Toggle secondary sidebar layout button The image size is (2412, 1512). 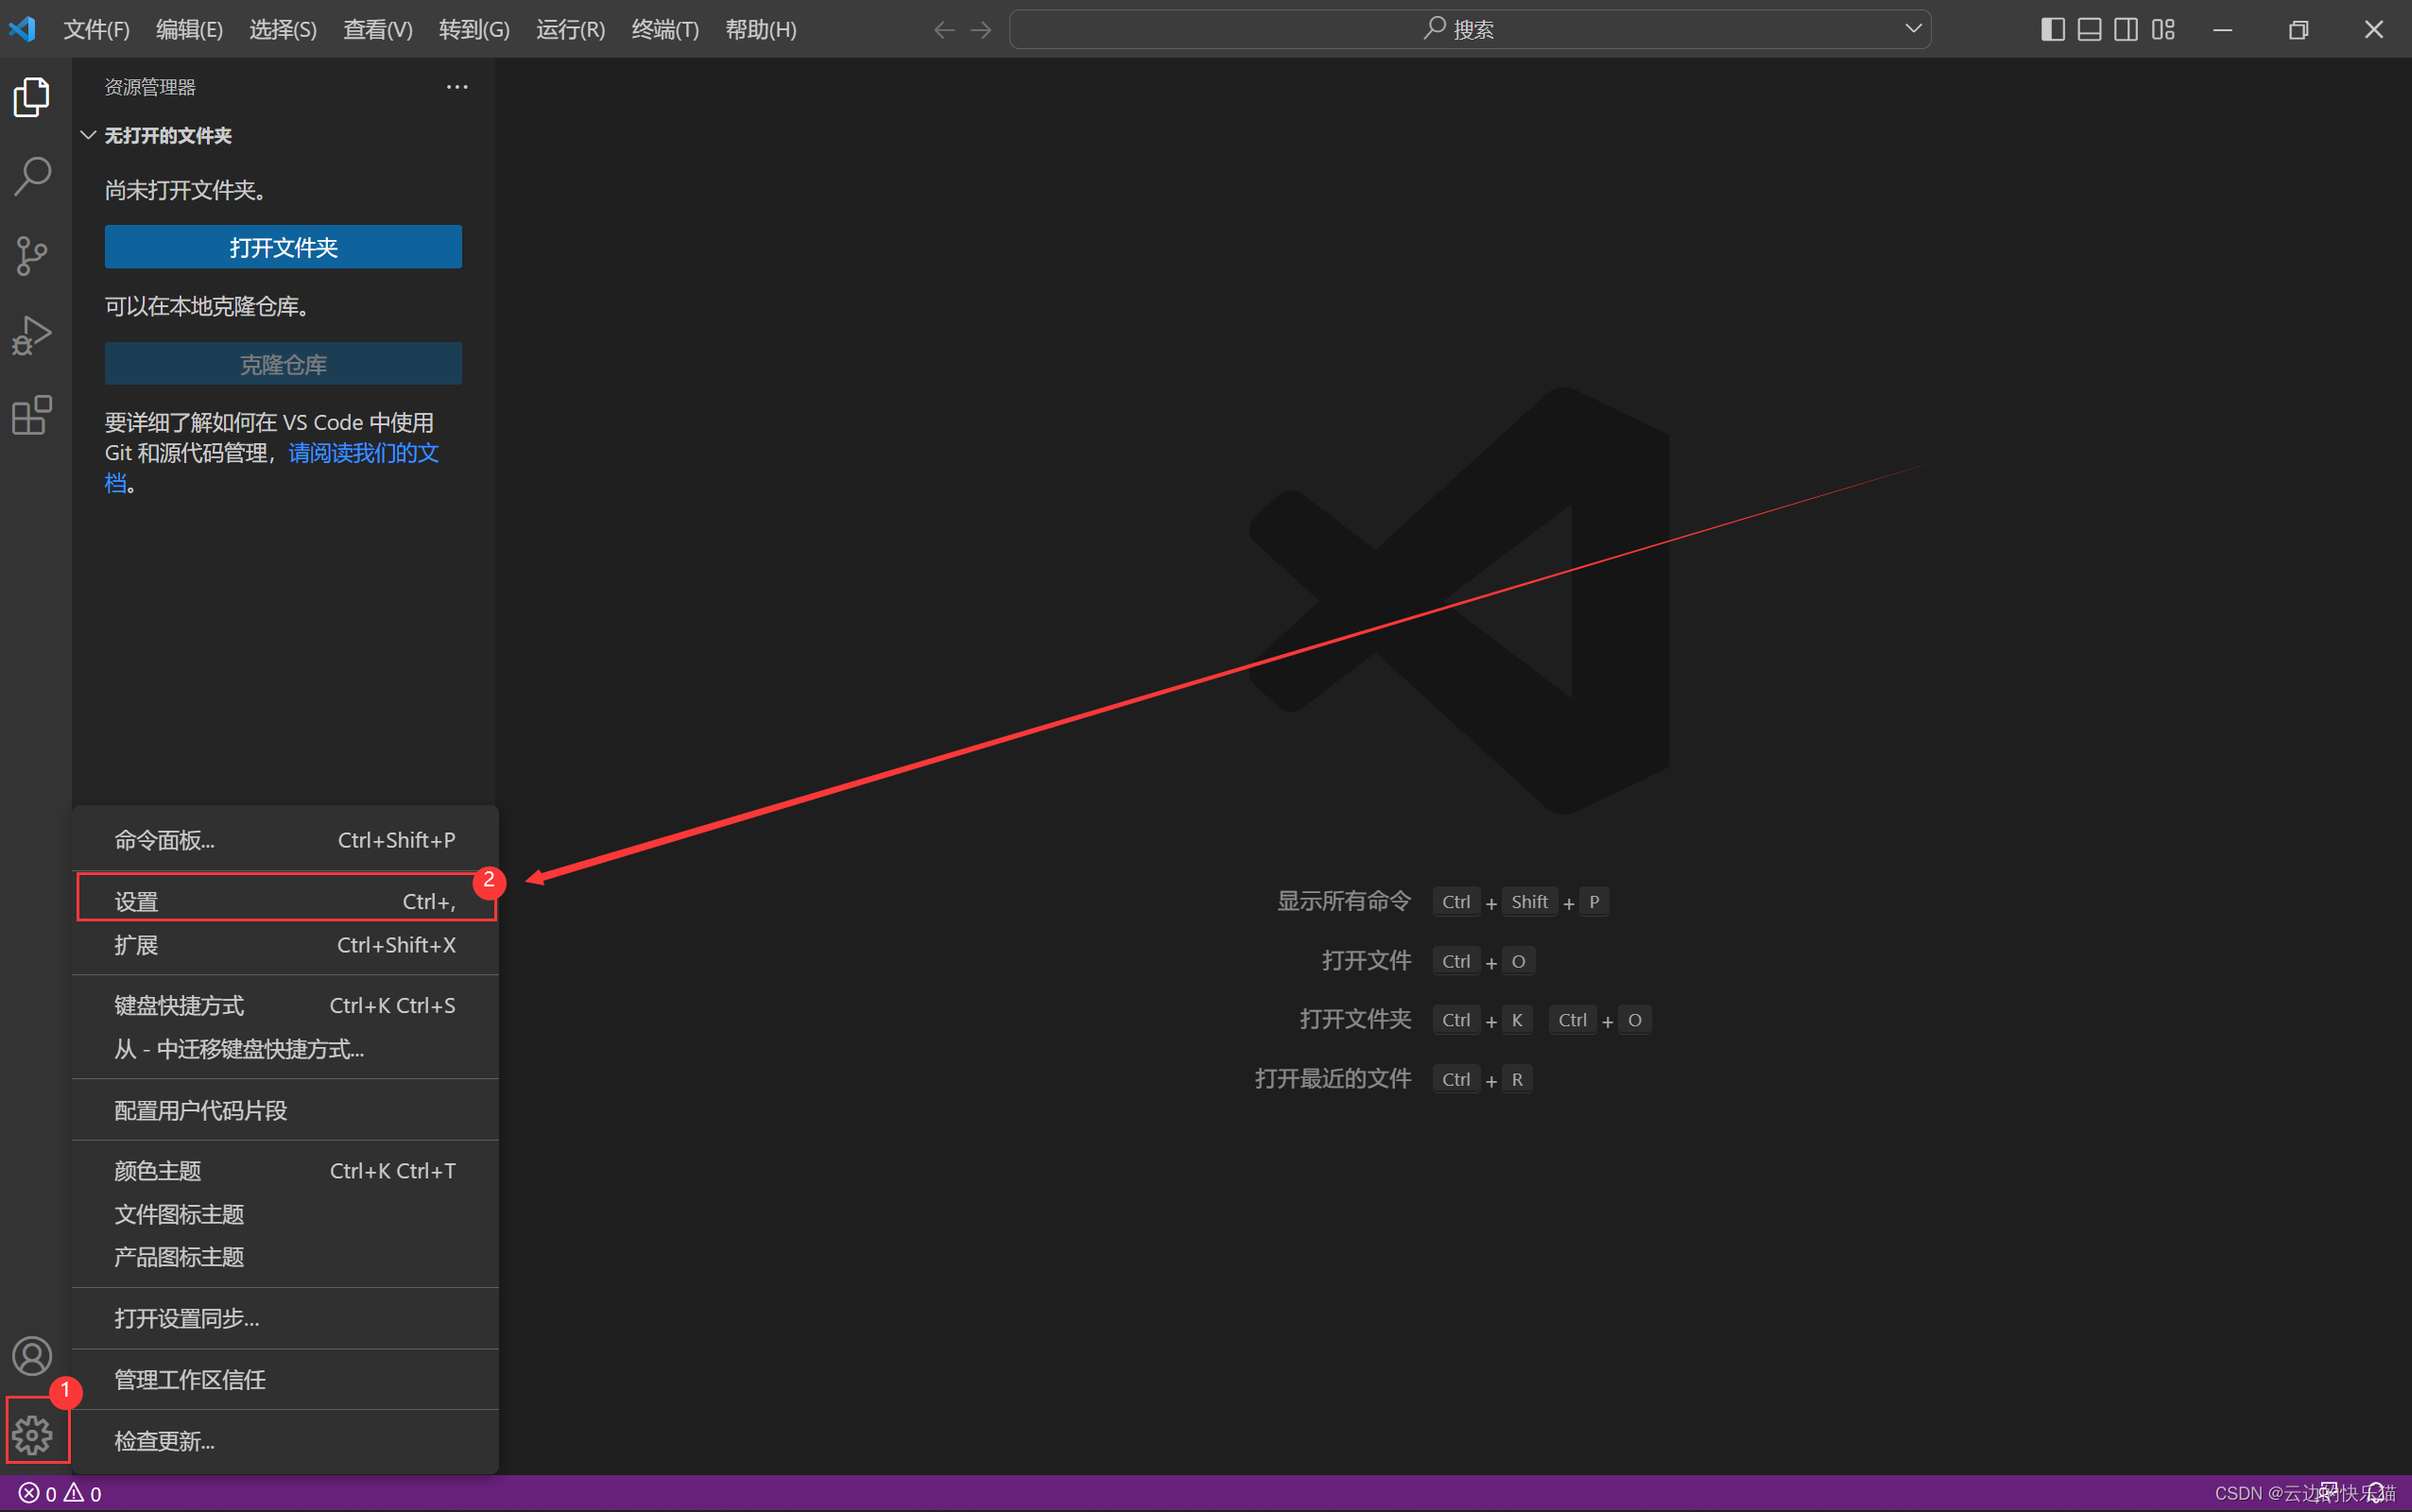[2126, 29]
